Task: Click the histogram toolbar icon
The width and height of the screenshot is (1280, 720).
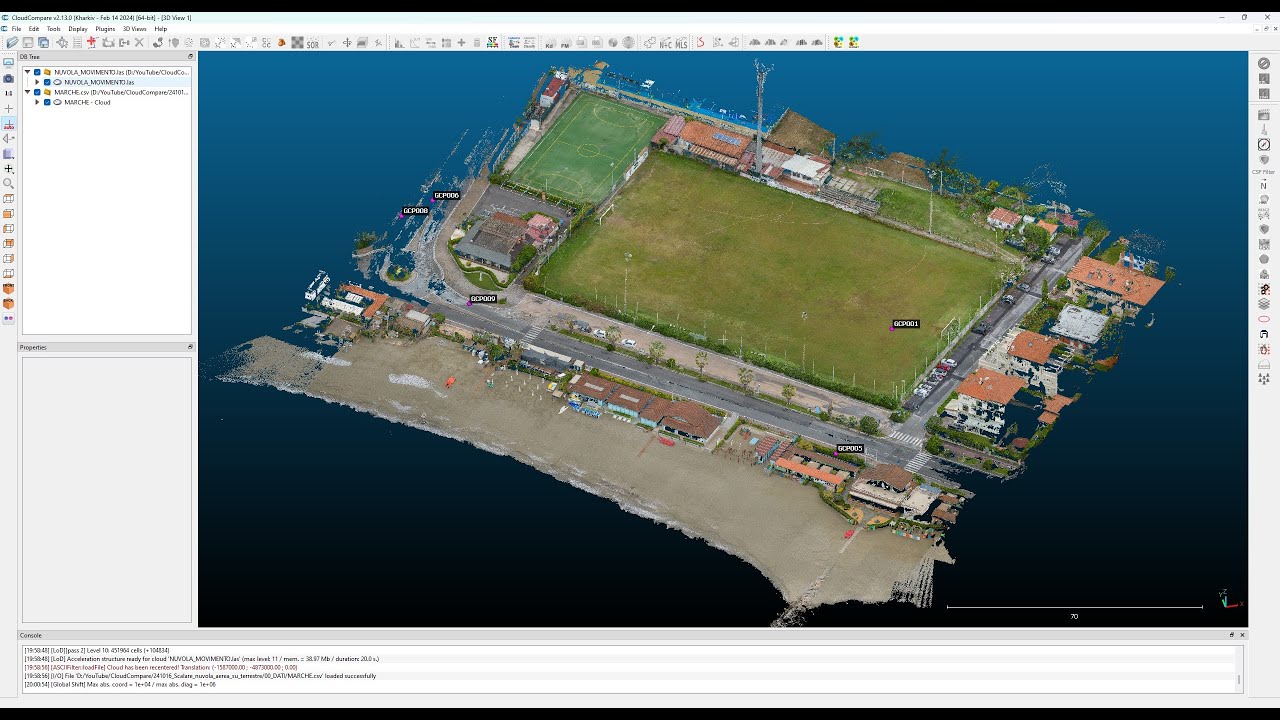Action: 399,42
